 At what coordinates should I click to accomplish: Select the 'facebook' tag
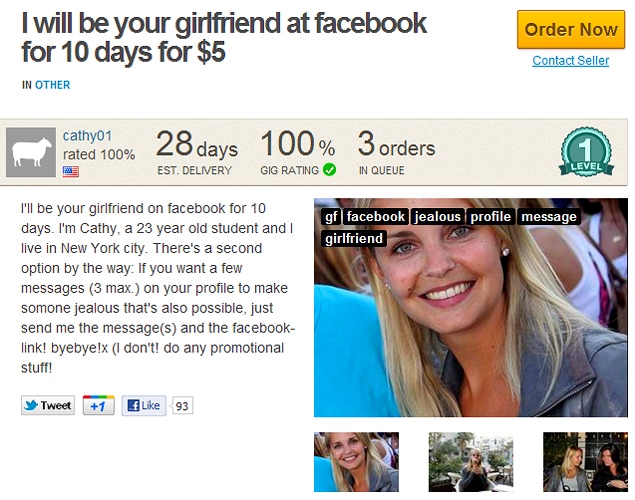tap(375, 217)
